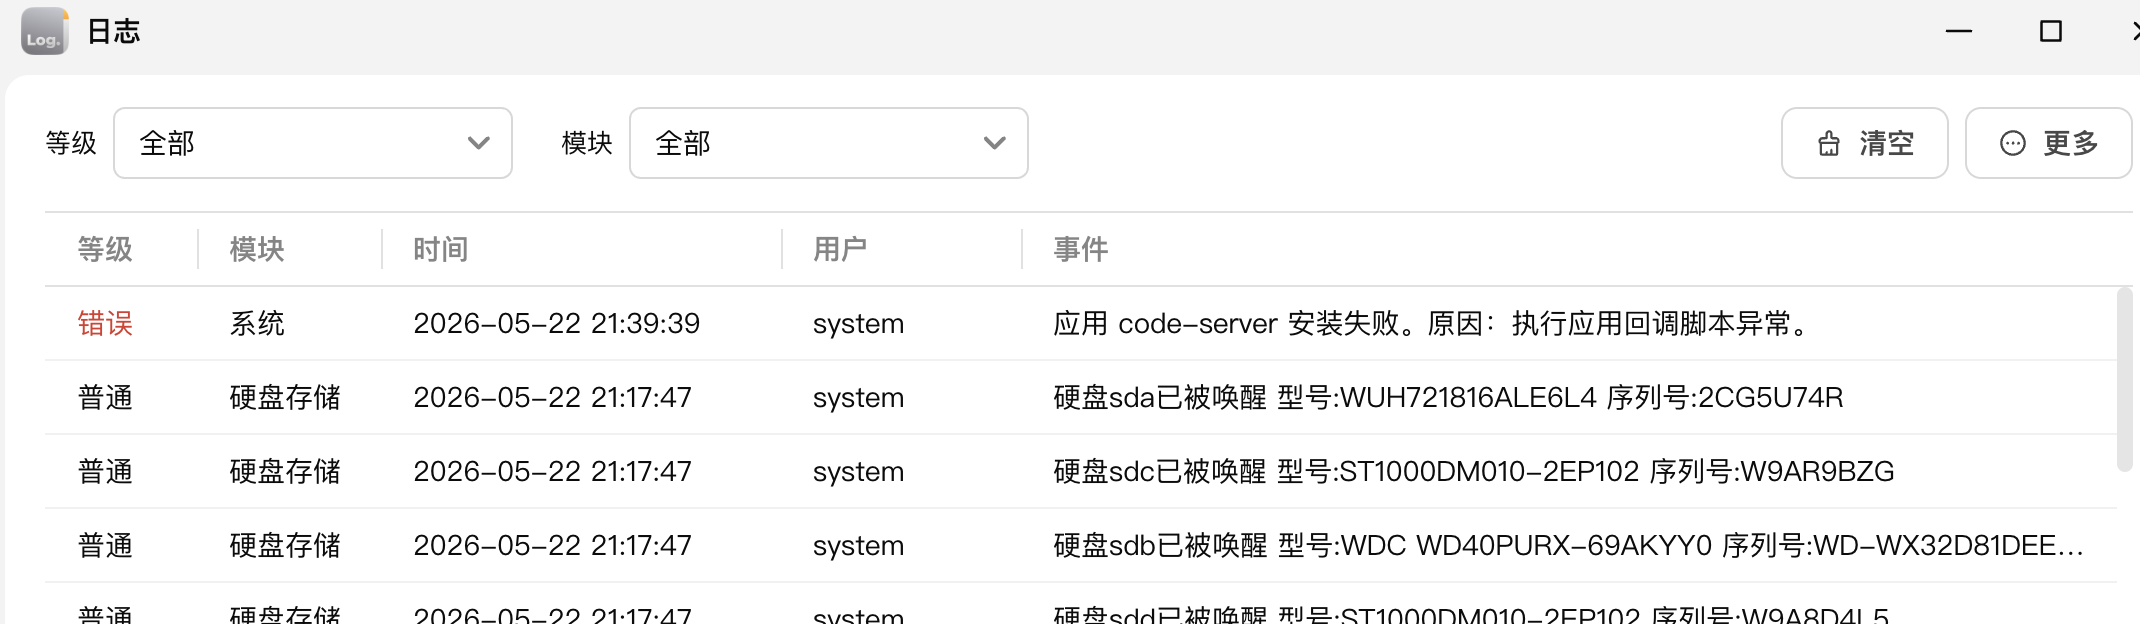Click the Log app icon in title bar
2140x624 pixels.
(x=44, y=31)
